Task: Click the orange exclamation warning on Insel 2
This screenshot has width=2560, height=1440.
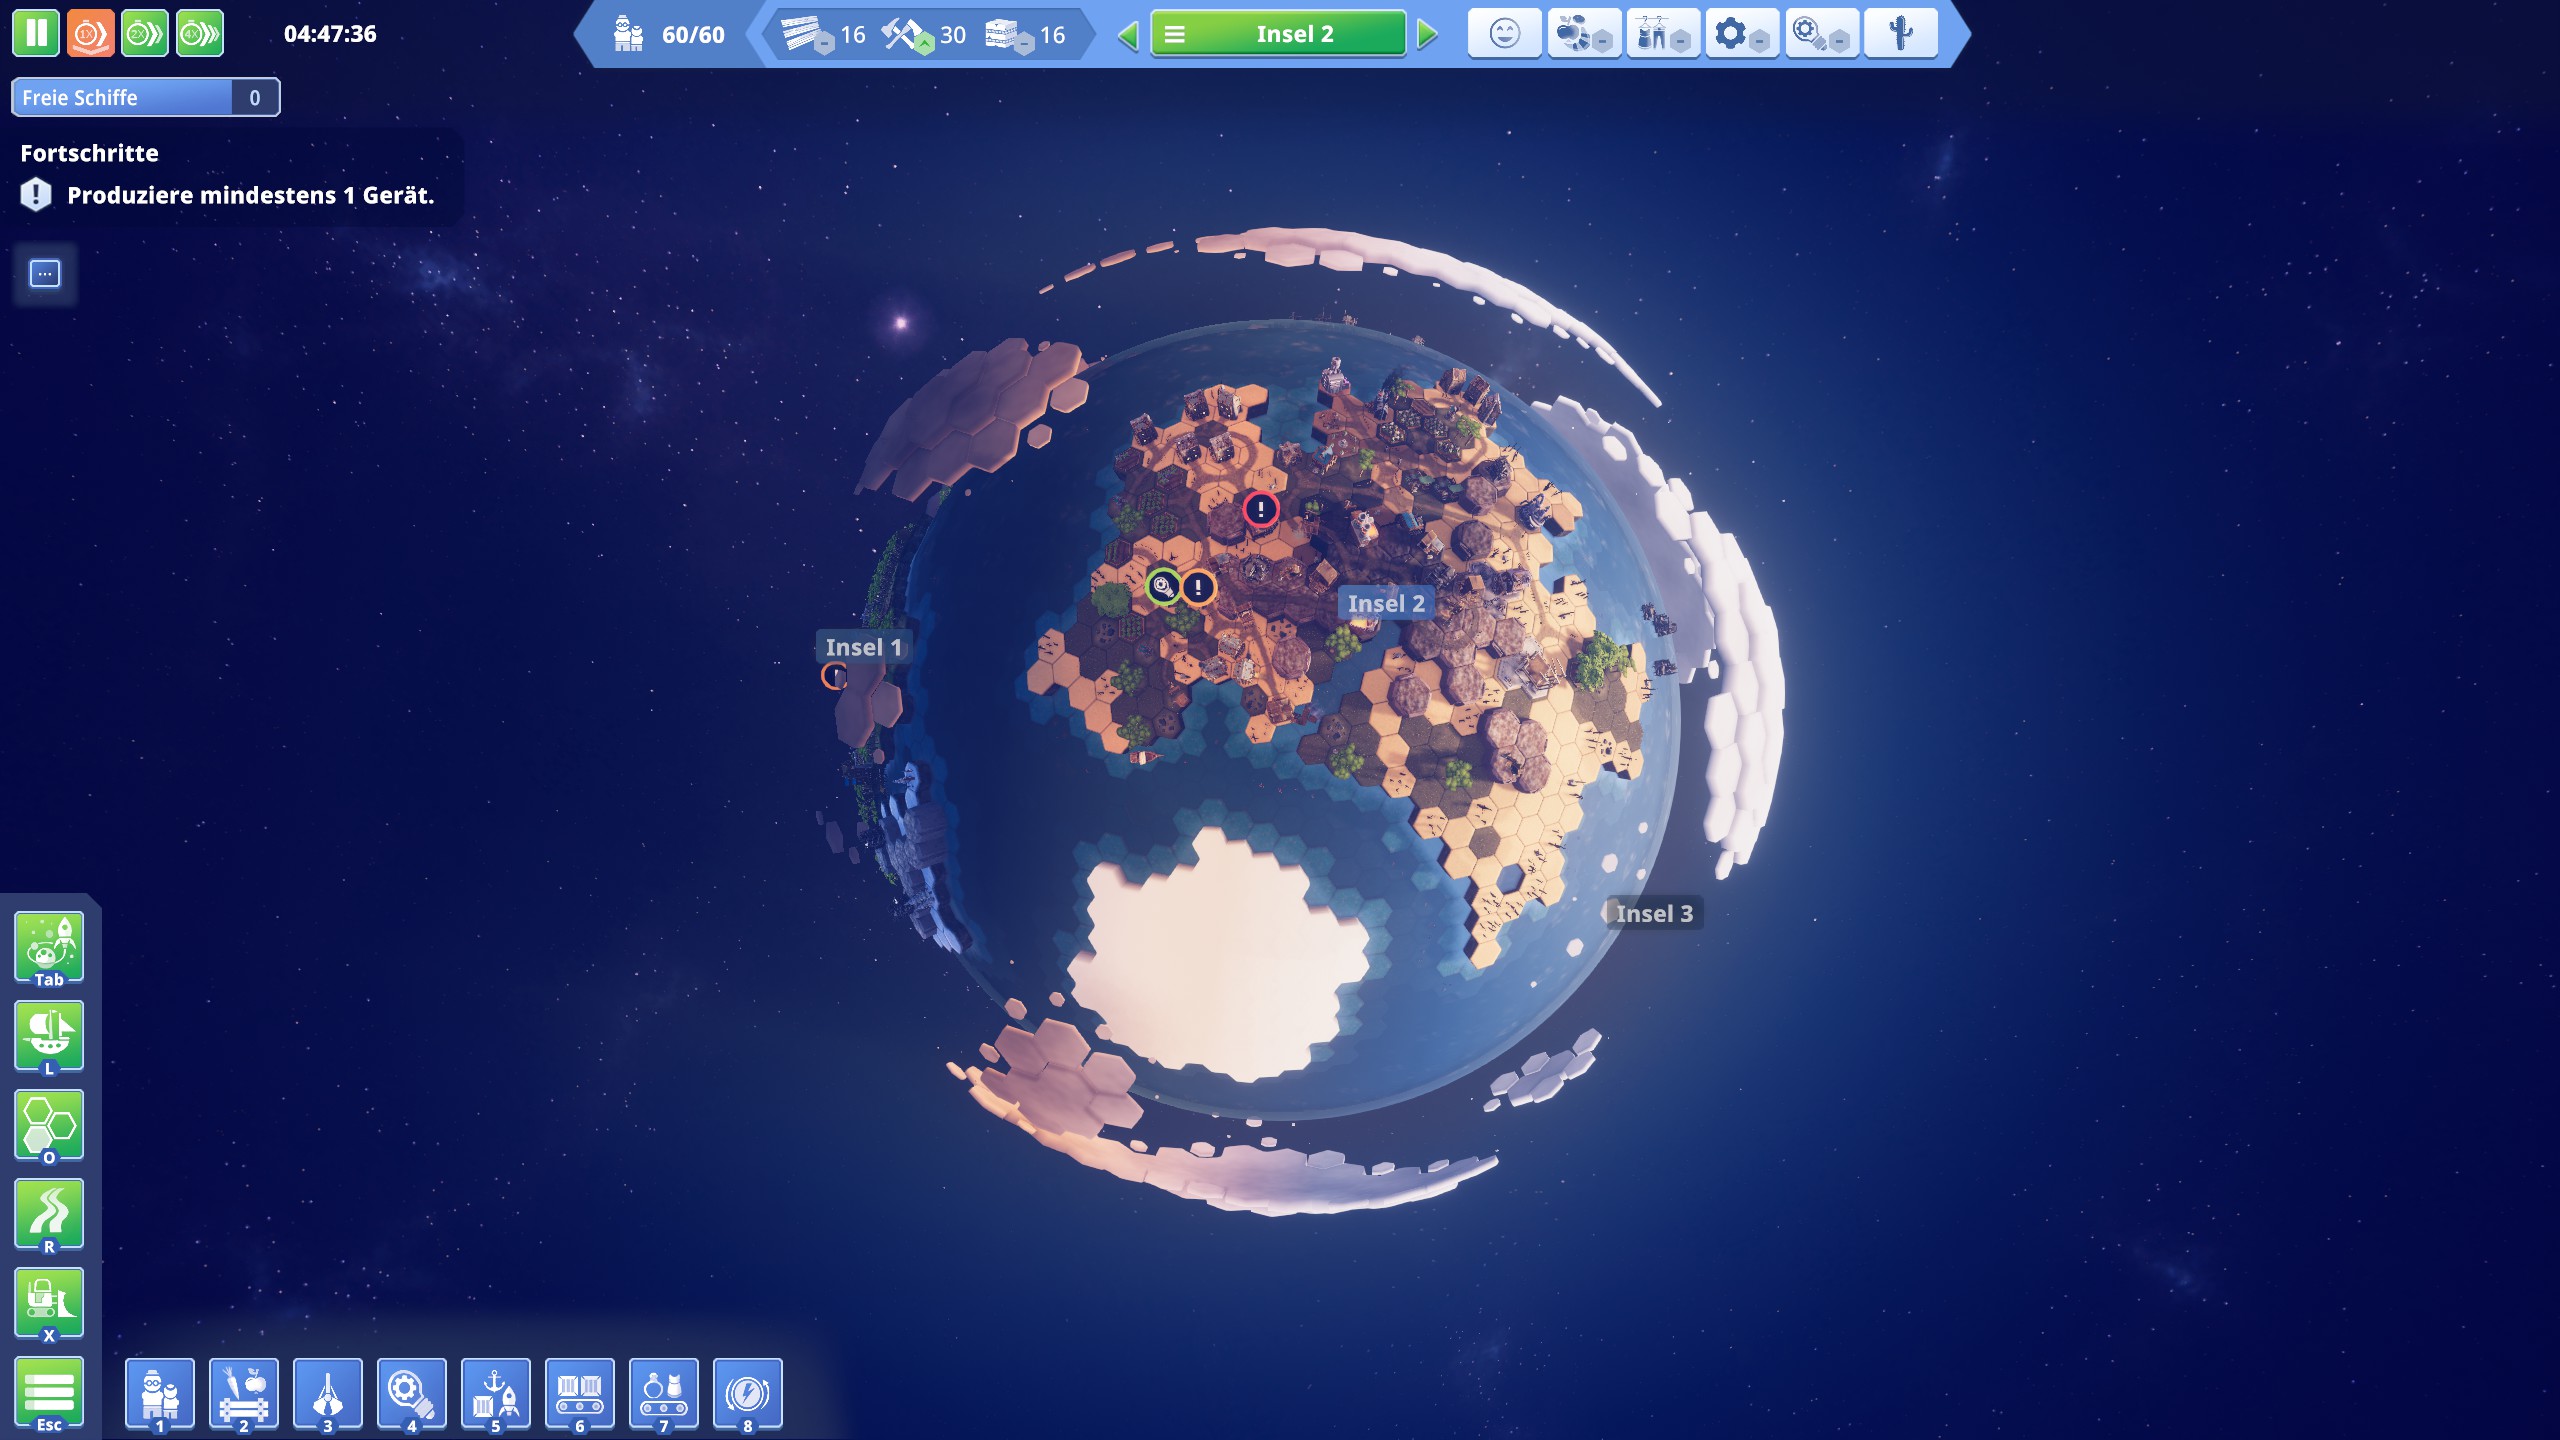Action: (1198, 587)
